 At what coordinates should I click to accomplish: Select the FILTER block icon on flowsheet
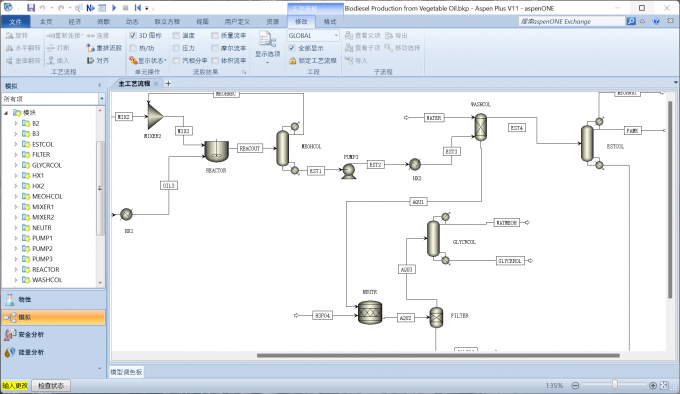(x=436, y=317)
